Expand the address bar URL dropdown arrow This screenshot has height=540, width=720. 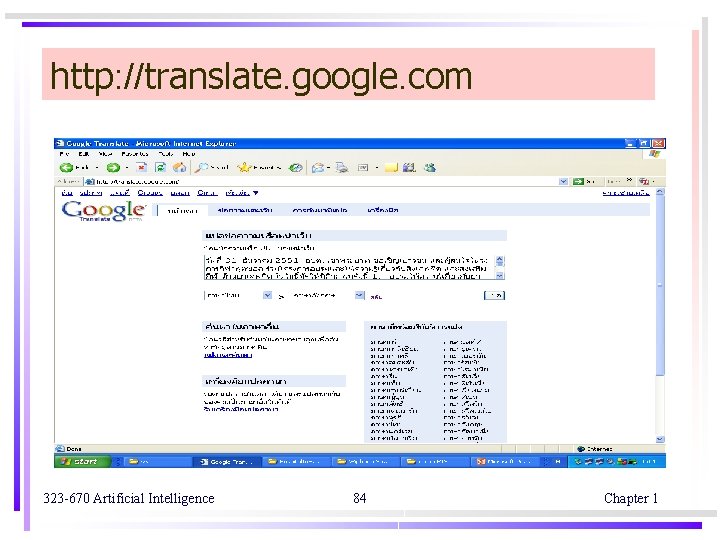pyautogui.click(x=563, y=181)
